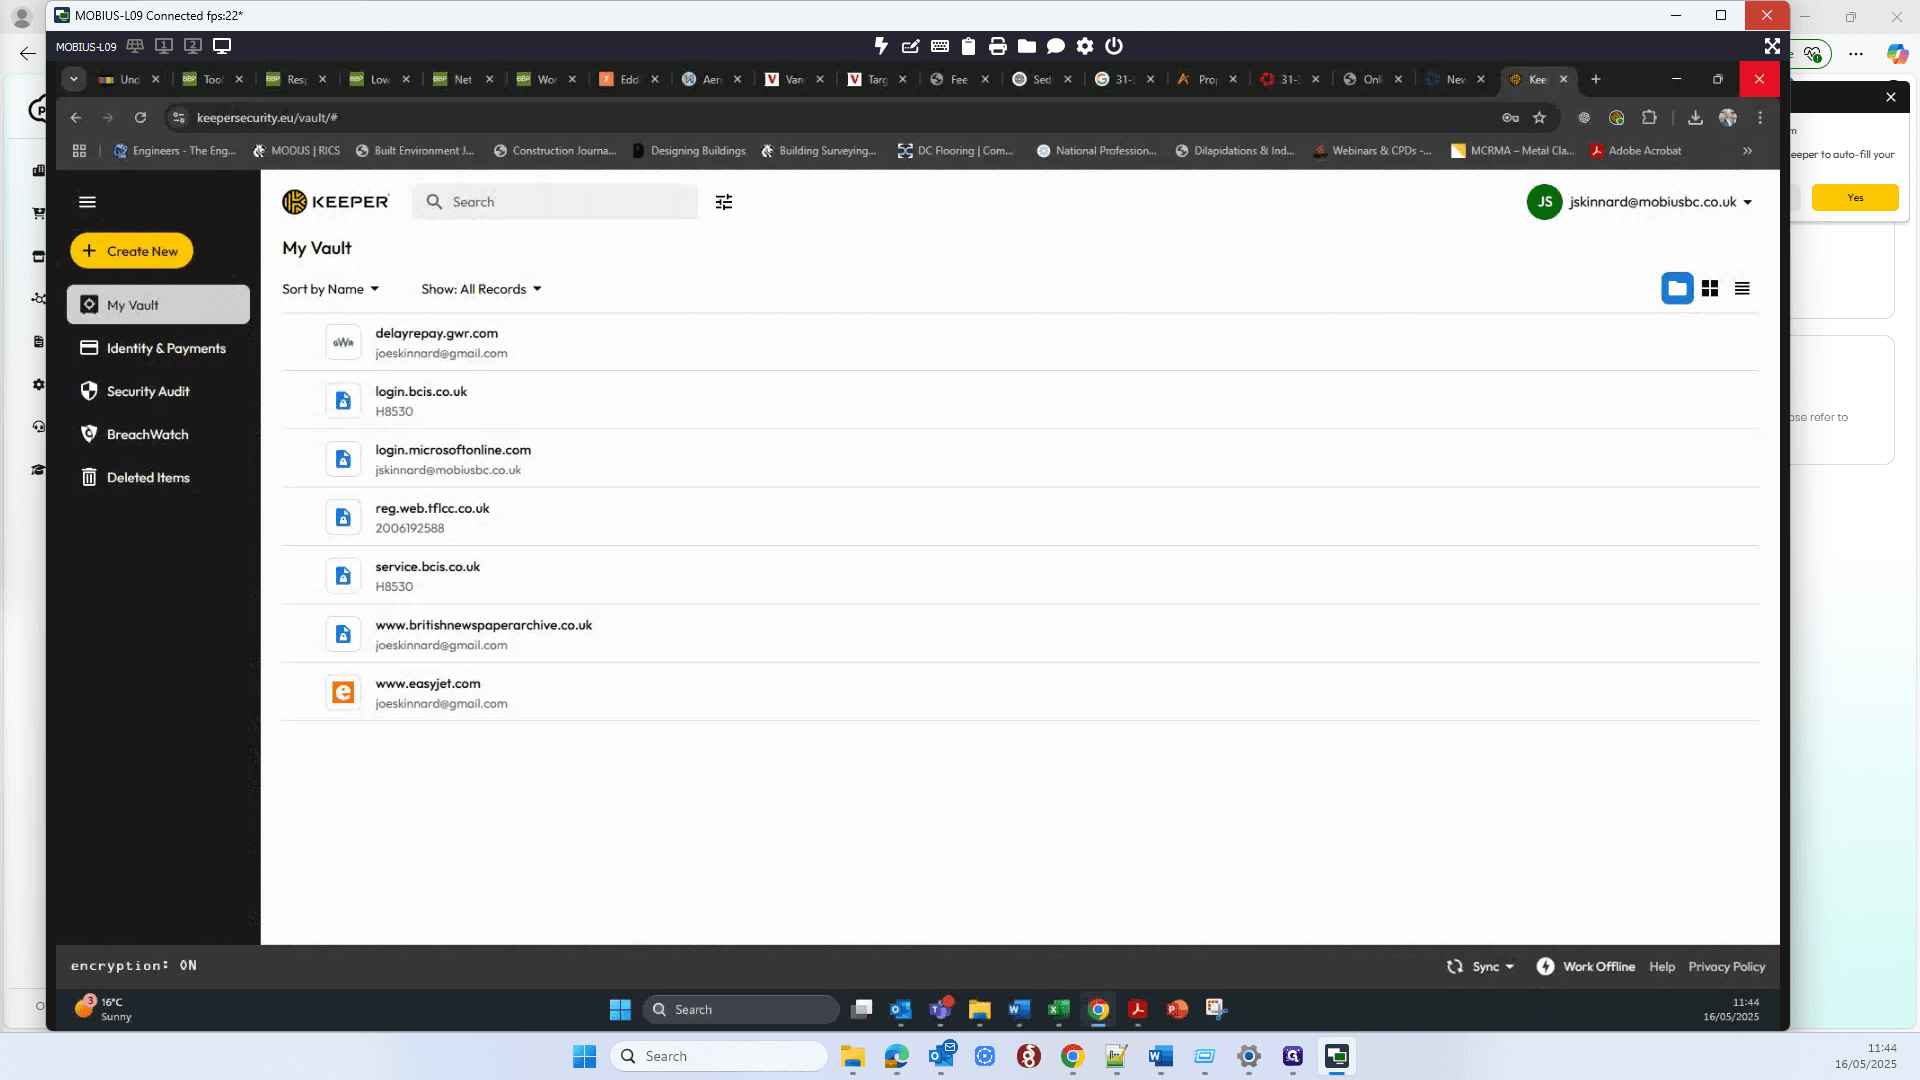1920x1080 pixels.
Task: Click the GWR delayrepay record icon
Action: [343, 342]
